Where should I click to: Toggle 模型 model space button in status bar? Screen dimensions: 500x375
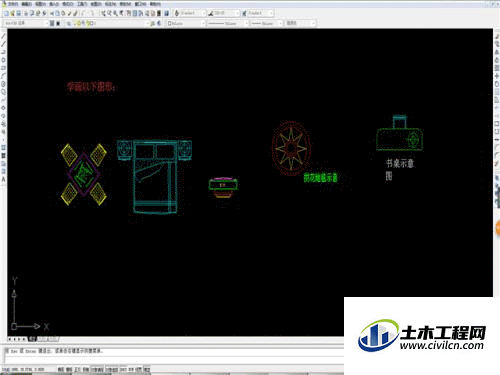coord(147,369)
